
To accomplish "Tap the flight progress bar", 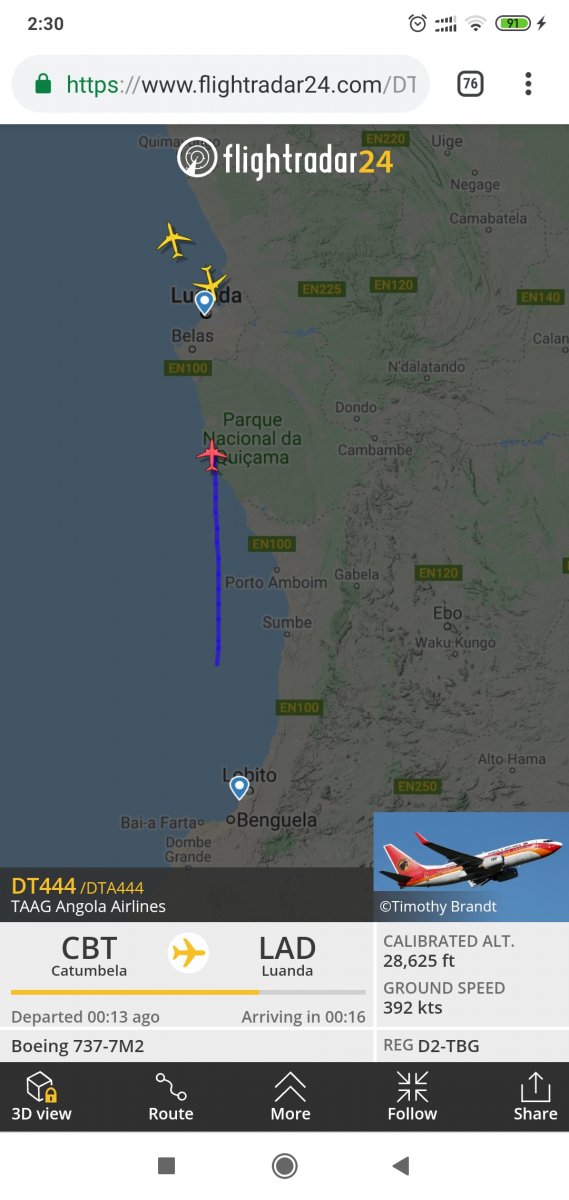I will [188, 992].
